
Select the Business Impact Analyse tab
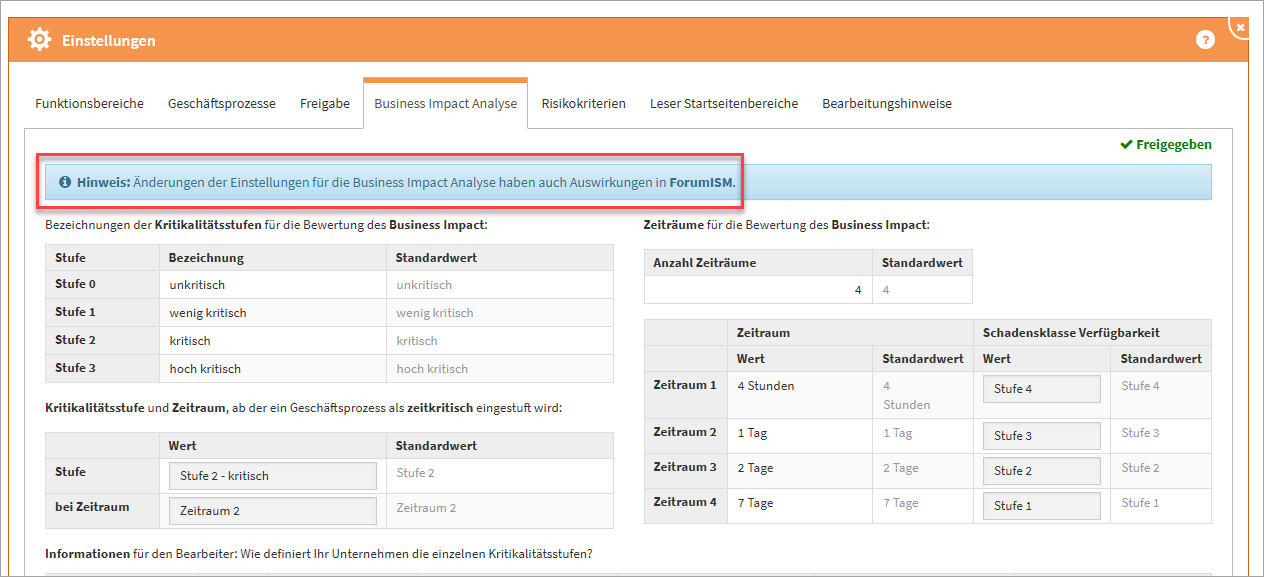(445, 104)
